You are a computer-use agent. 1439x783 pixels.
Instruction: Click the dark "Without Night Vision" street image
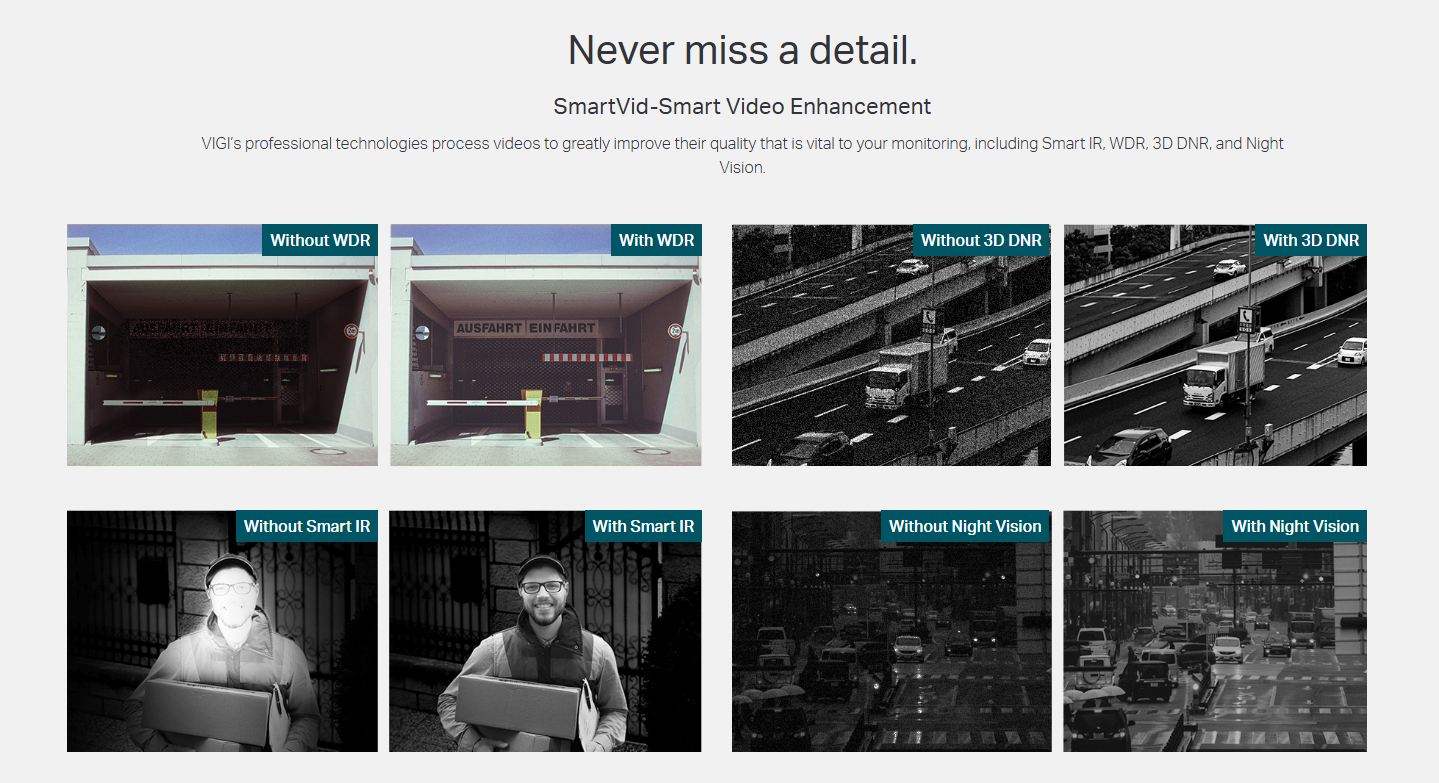891,650
